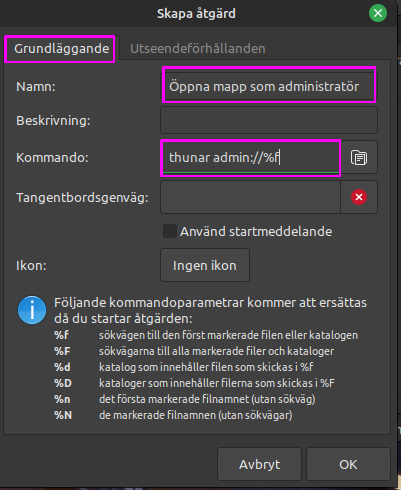Screen dimensions: 401x490
Task: Select the %N parameter description line
Action: coord(173,415)
